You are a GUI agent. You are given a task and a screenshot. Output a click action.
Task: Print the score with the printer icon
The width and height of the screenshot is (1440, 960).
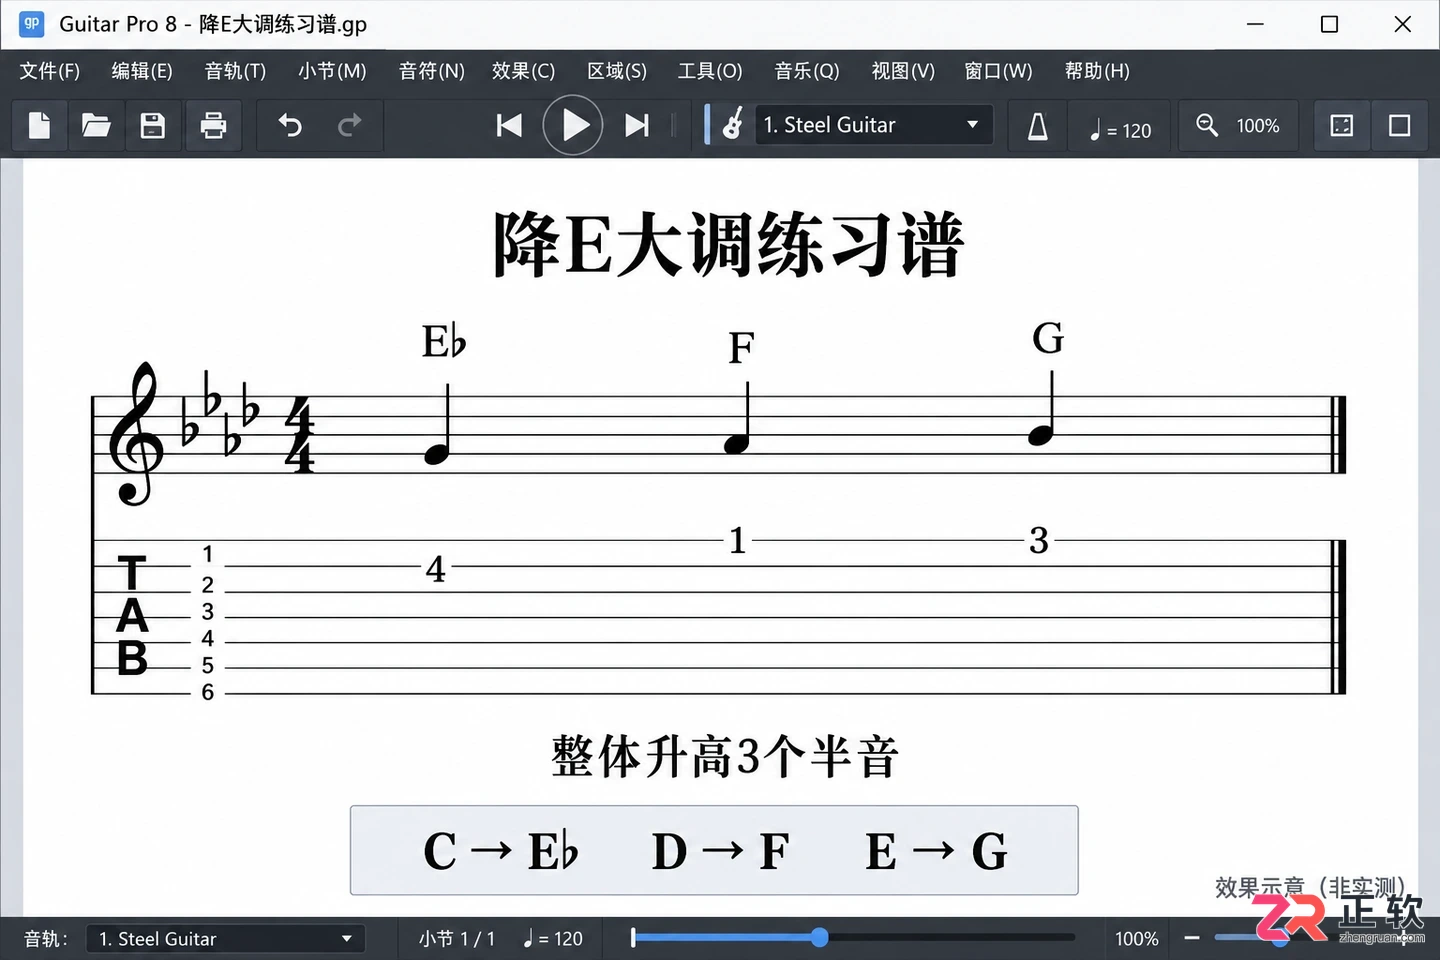(213, 125)
